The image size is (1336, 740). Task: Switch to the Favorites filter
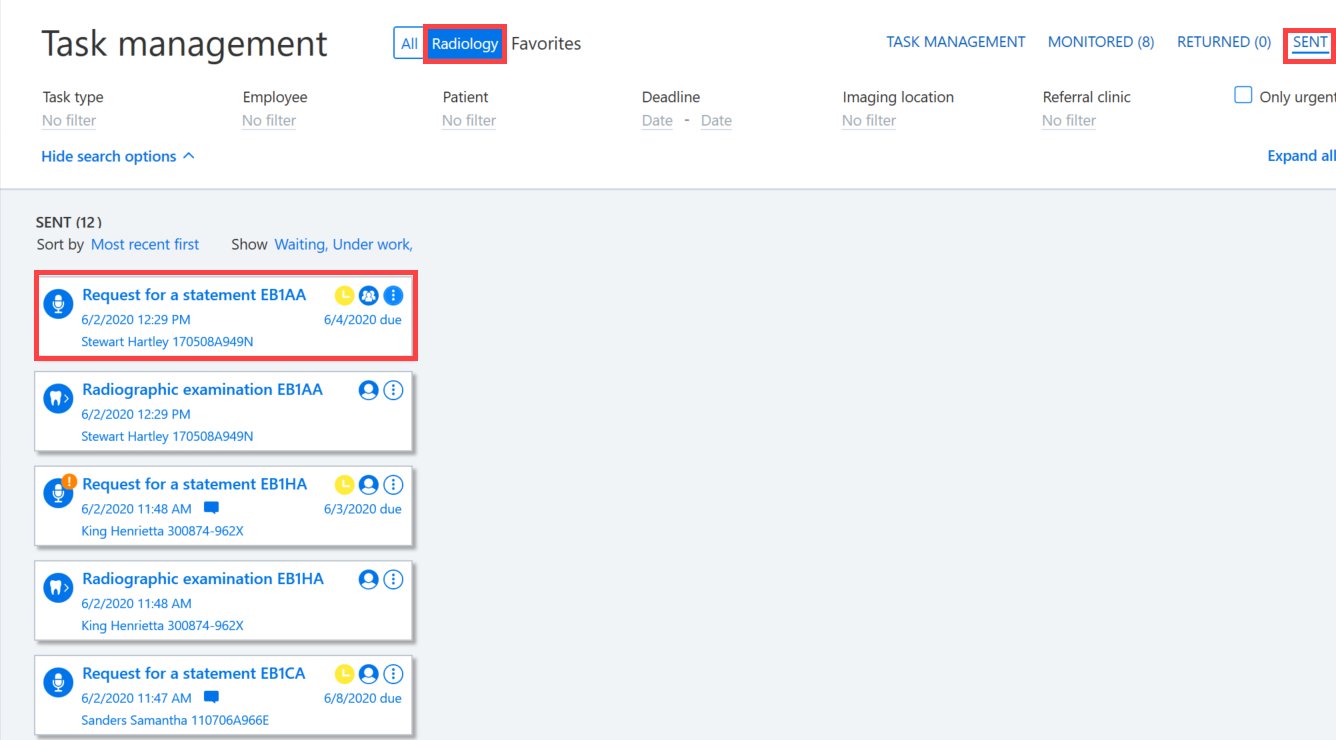click(546, 44)
